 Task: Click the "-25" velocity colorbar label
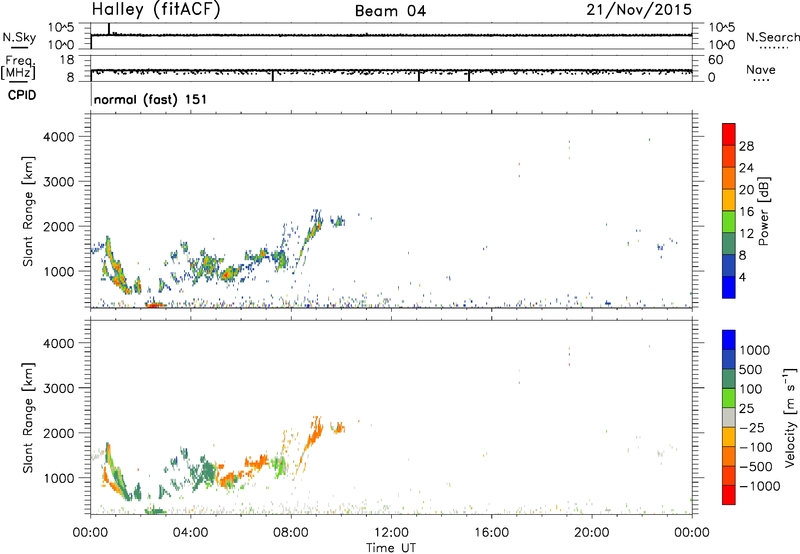point(752,428)
